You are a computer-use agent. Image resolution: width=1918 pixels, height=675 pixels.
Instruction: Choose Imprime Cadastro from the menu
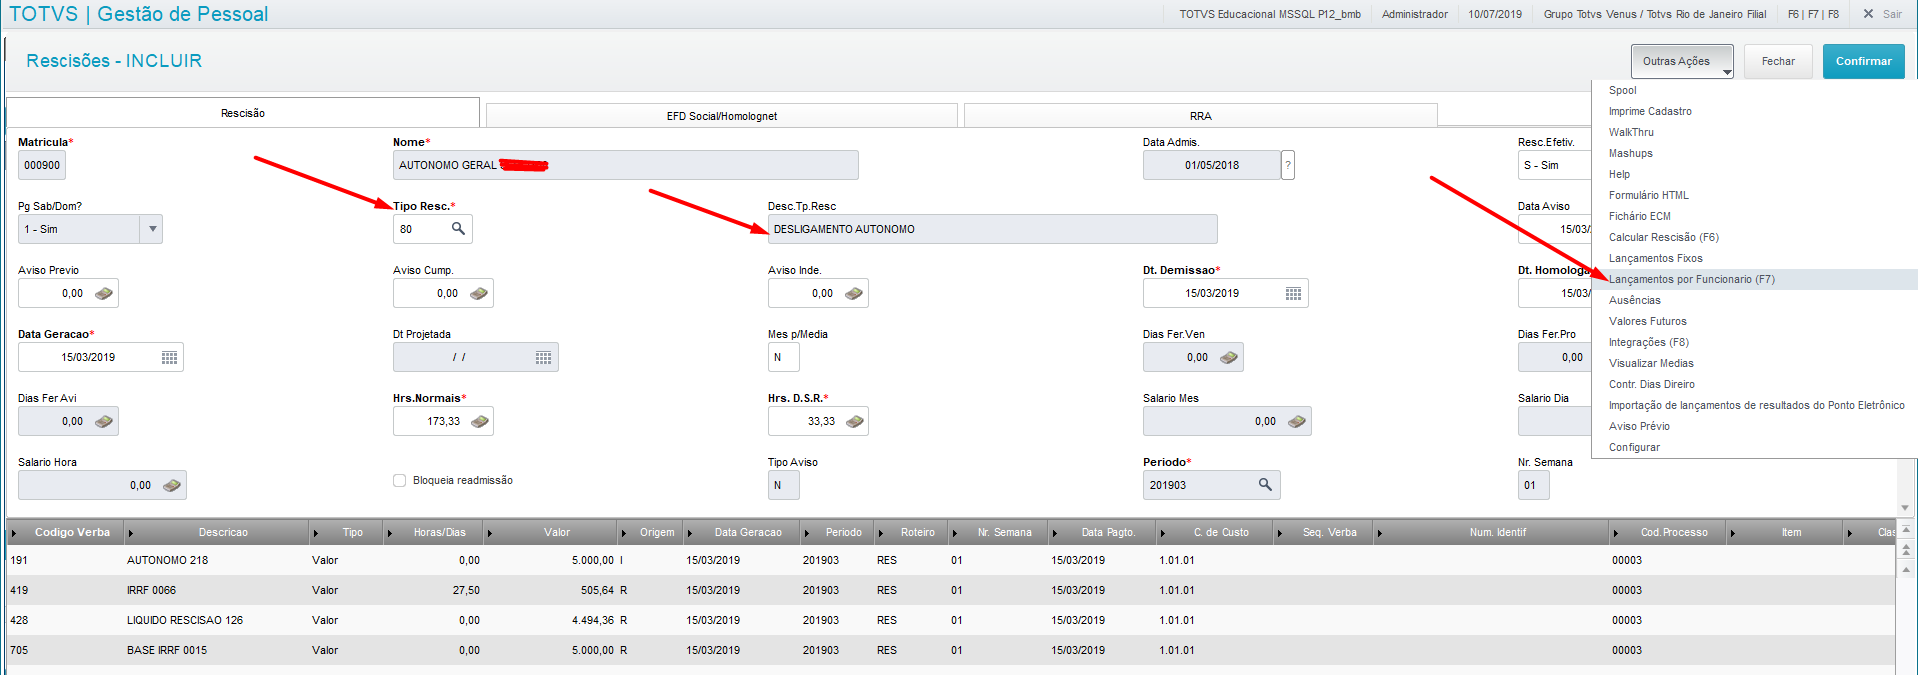tap(1755, 111)
